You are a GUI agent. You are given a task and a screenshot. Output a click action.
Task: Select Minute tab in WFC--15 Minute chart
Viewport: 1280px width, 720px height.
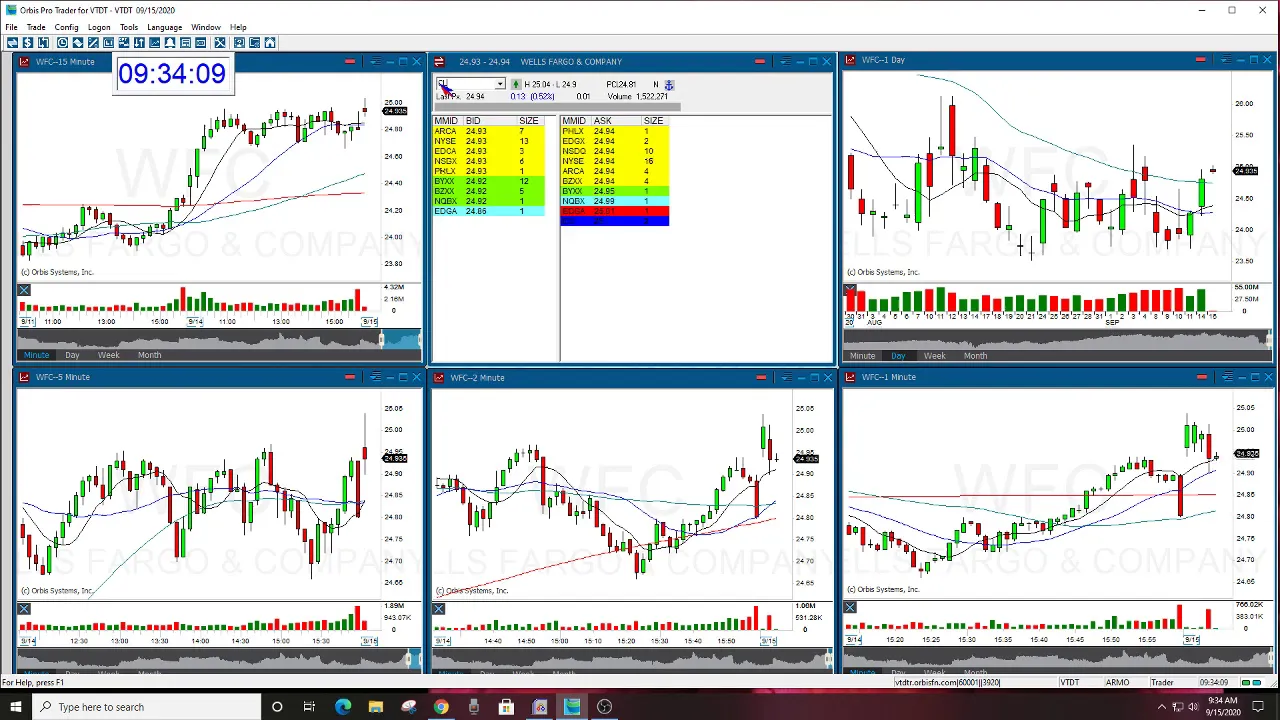36,355
